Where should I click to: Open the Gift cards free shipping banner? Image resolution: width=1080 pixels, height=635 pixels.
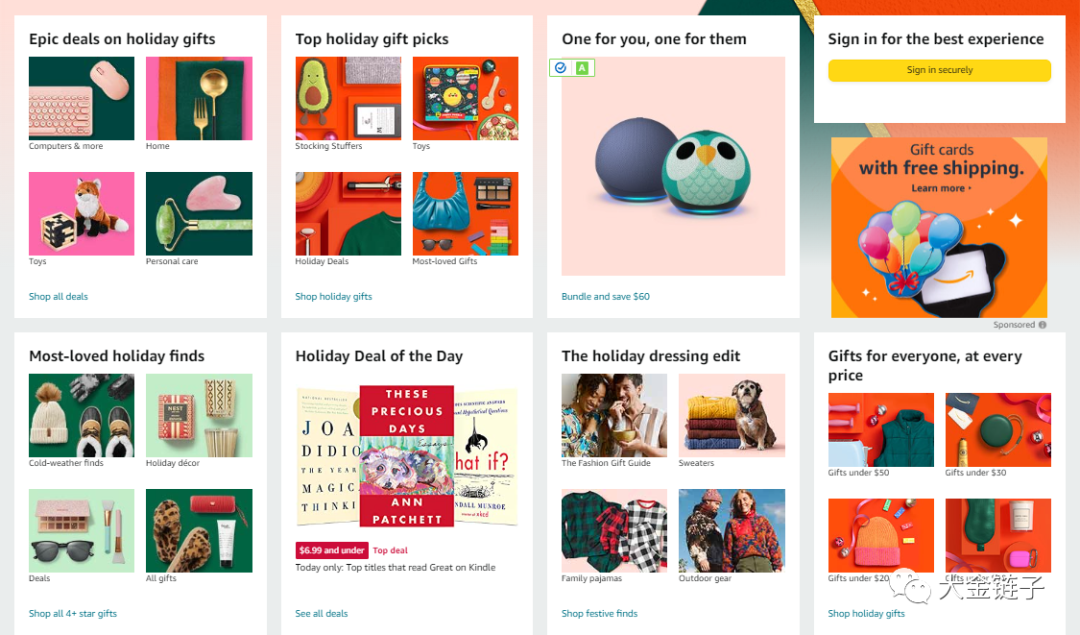tap(939, 227)
